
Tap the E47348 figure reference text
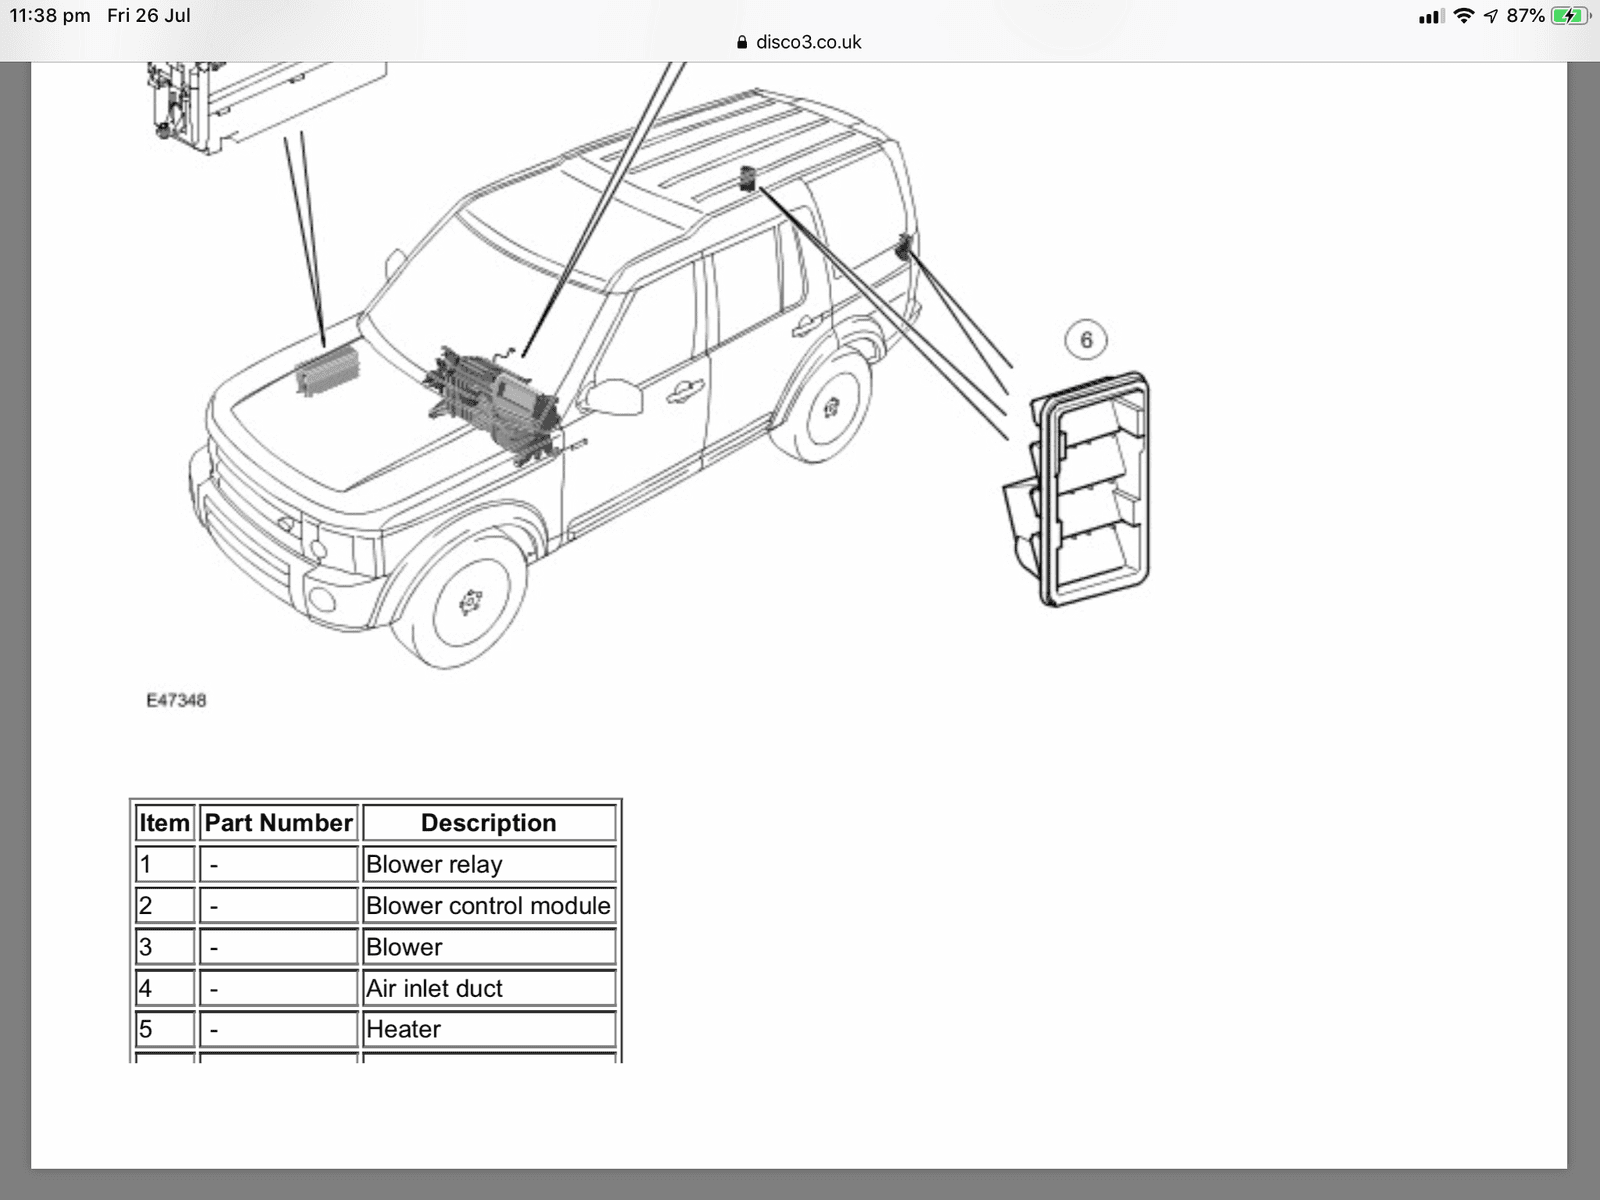pos(176,700)
